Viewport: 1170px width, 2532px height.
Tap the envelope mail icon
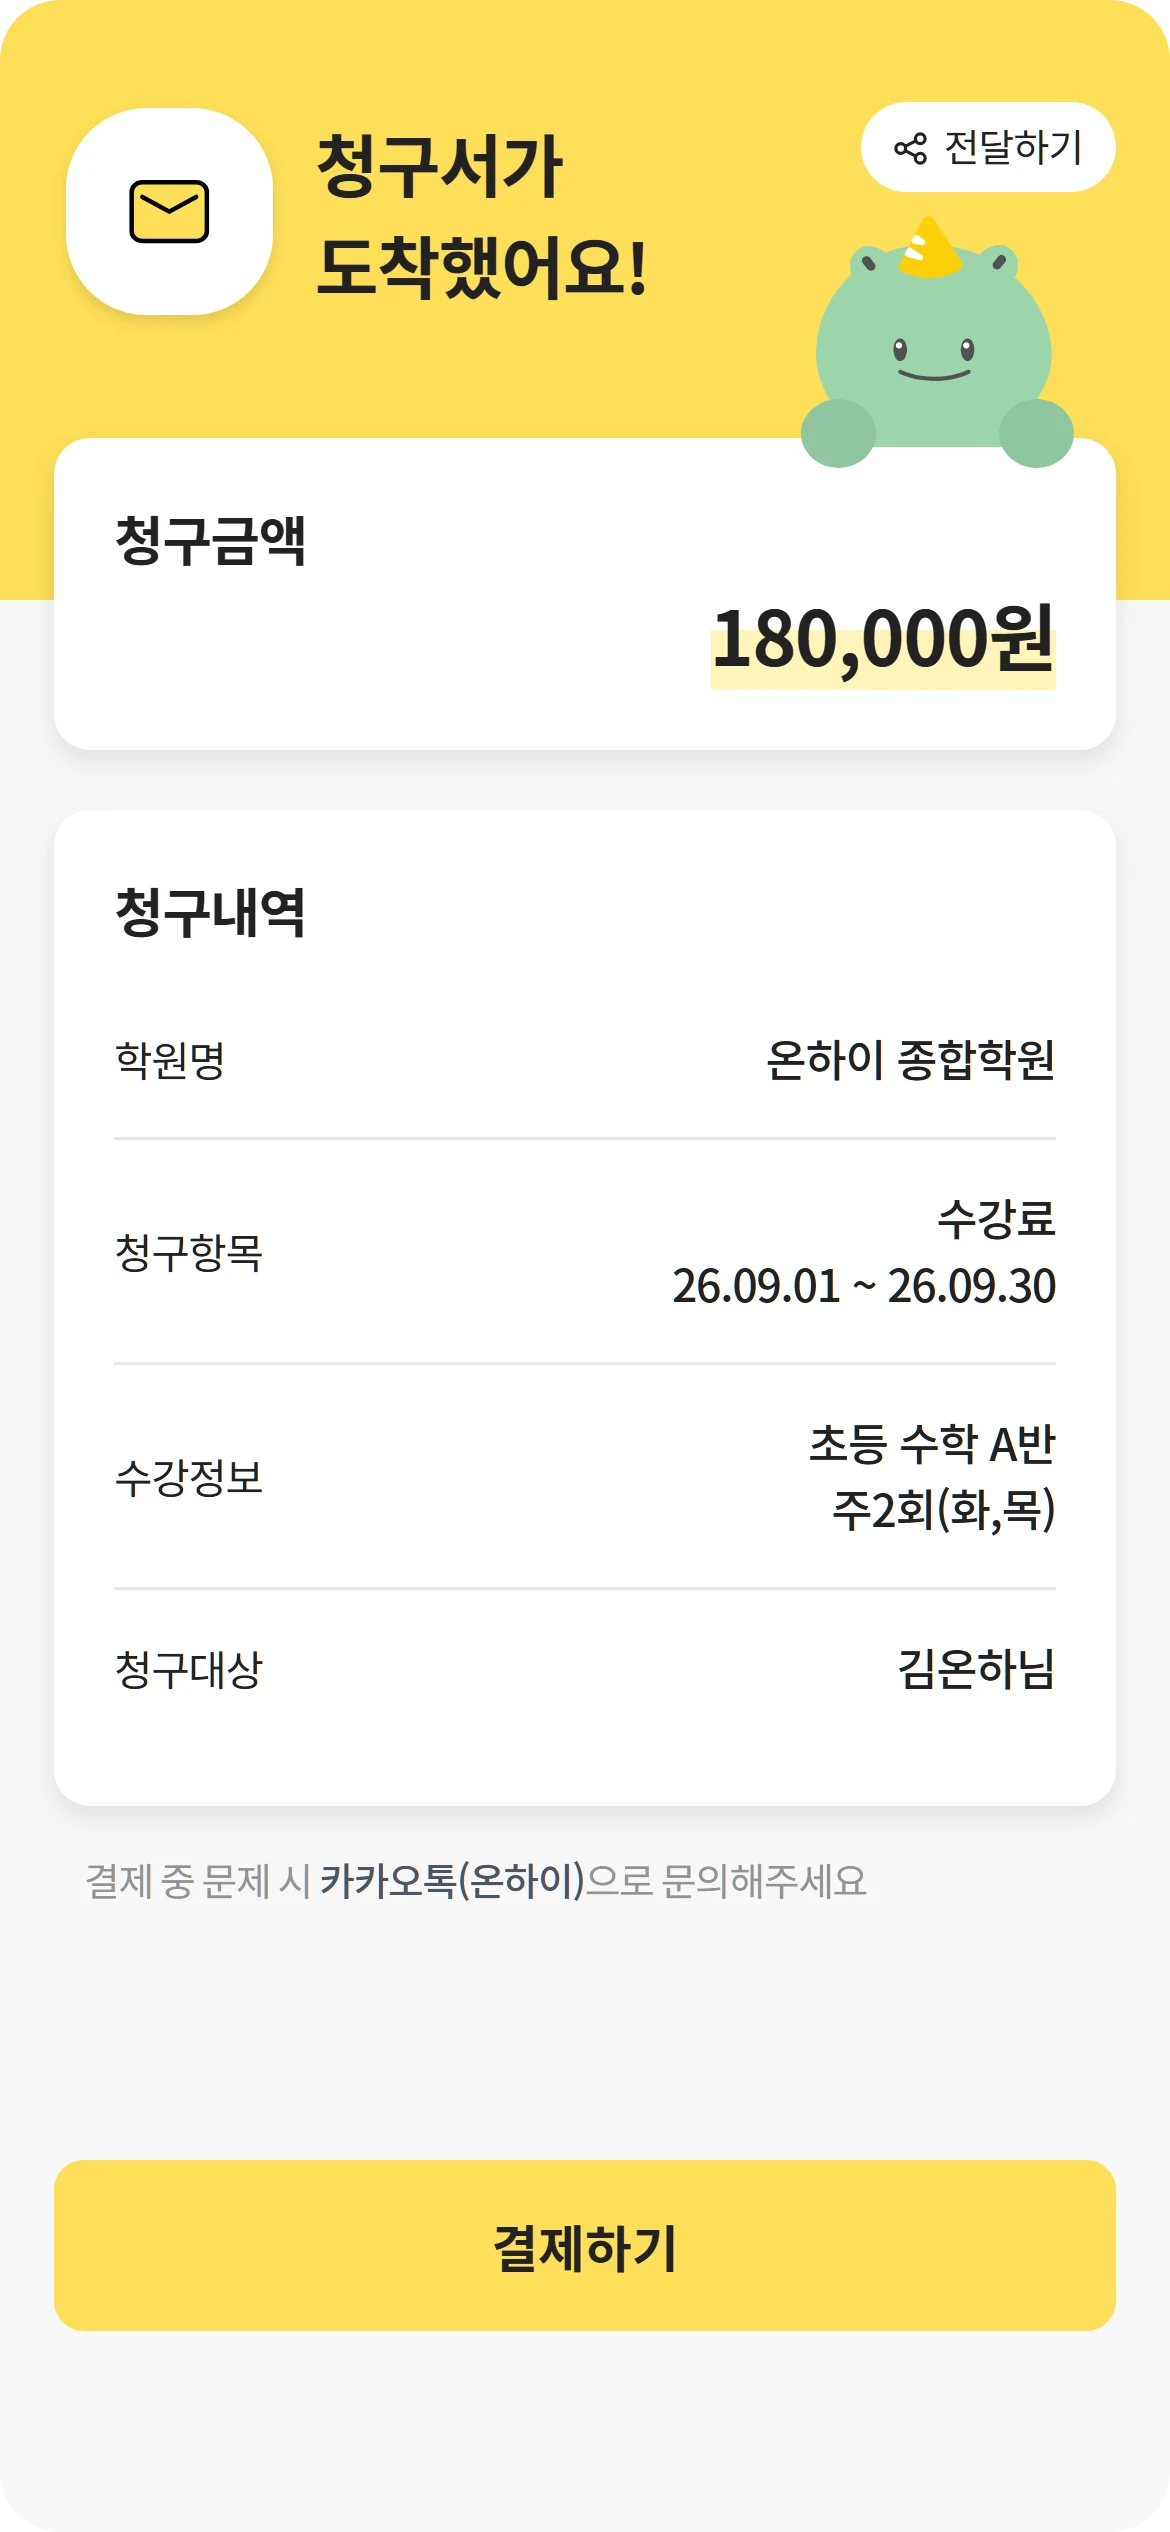coord(169,211)
